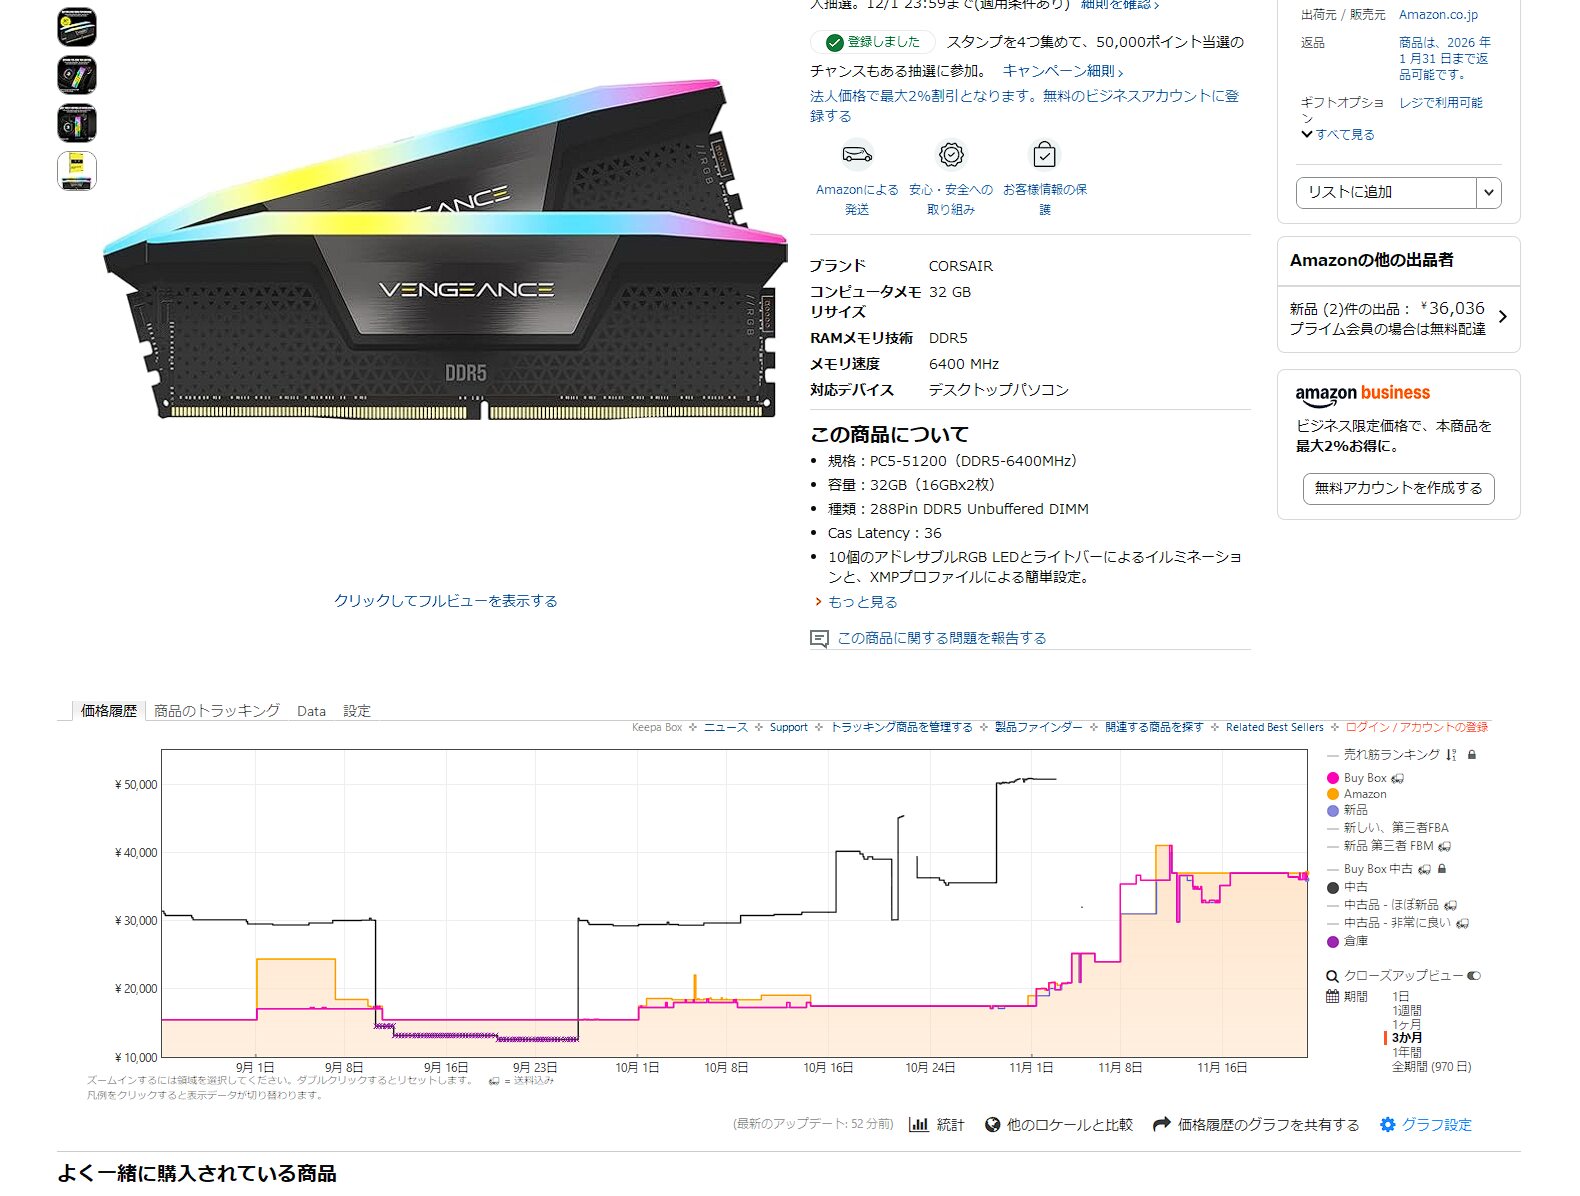This screenshot has width=1580, height=1196.
Task: Click the report-a-problem speech bubble icon
Action: coord(819,638)
